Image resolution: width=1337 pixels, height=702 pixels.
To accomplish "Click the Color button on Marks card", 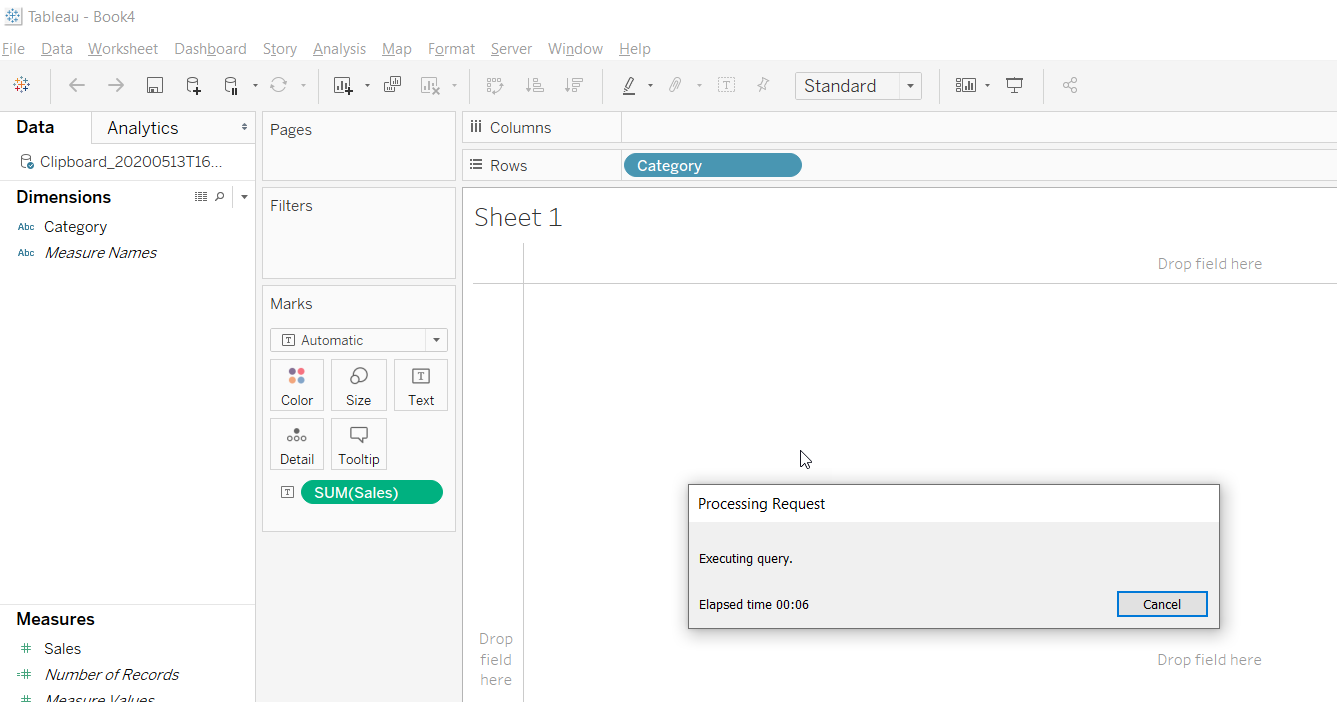I will pos(297,385).
